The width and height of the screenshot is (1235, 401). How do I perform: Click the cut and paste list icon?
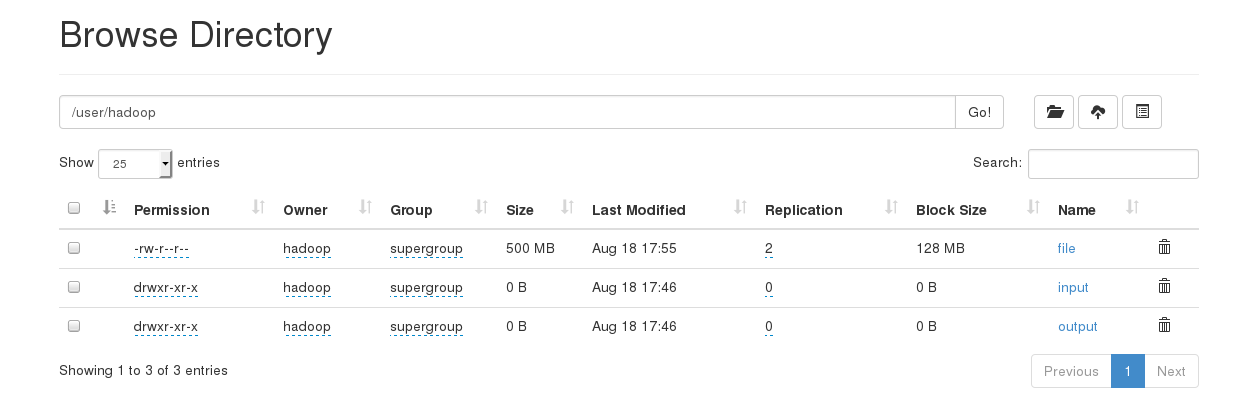pos(1142,112)
